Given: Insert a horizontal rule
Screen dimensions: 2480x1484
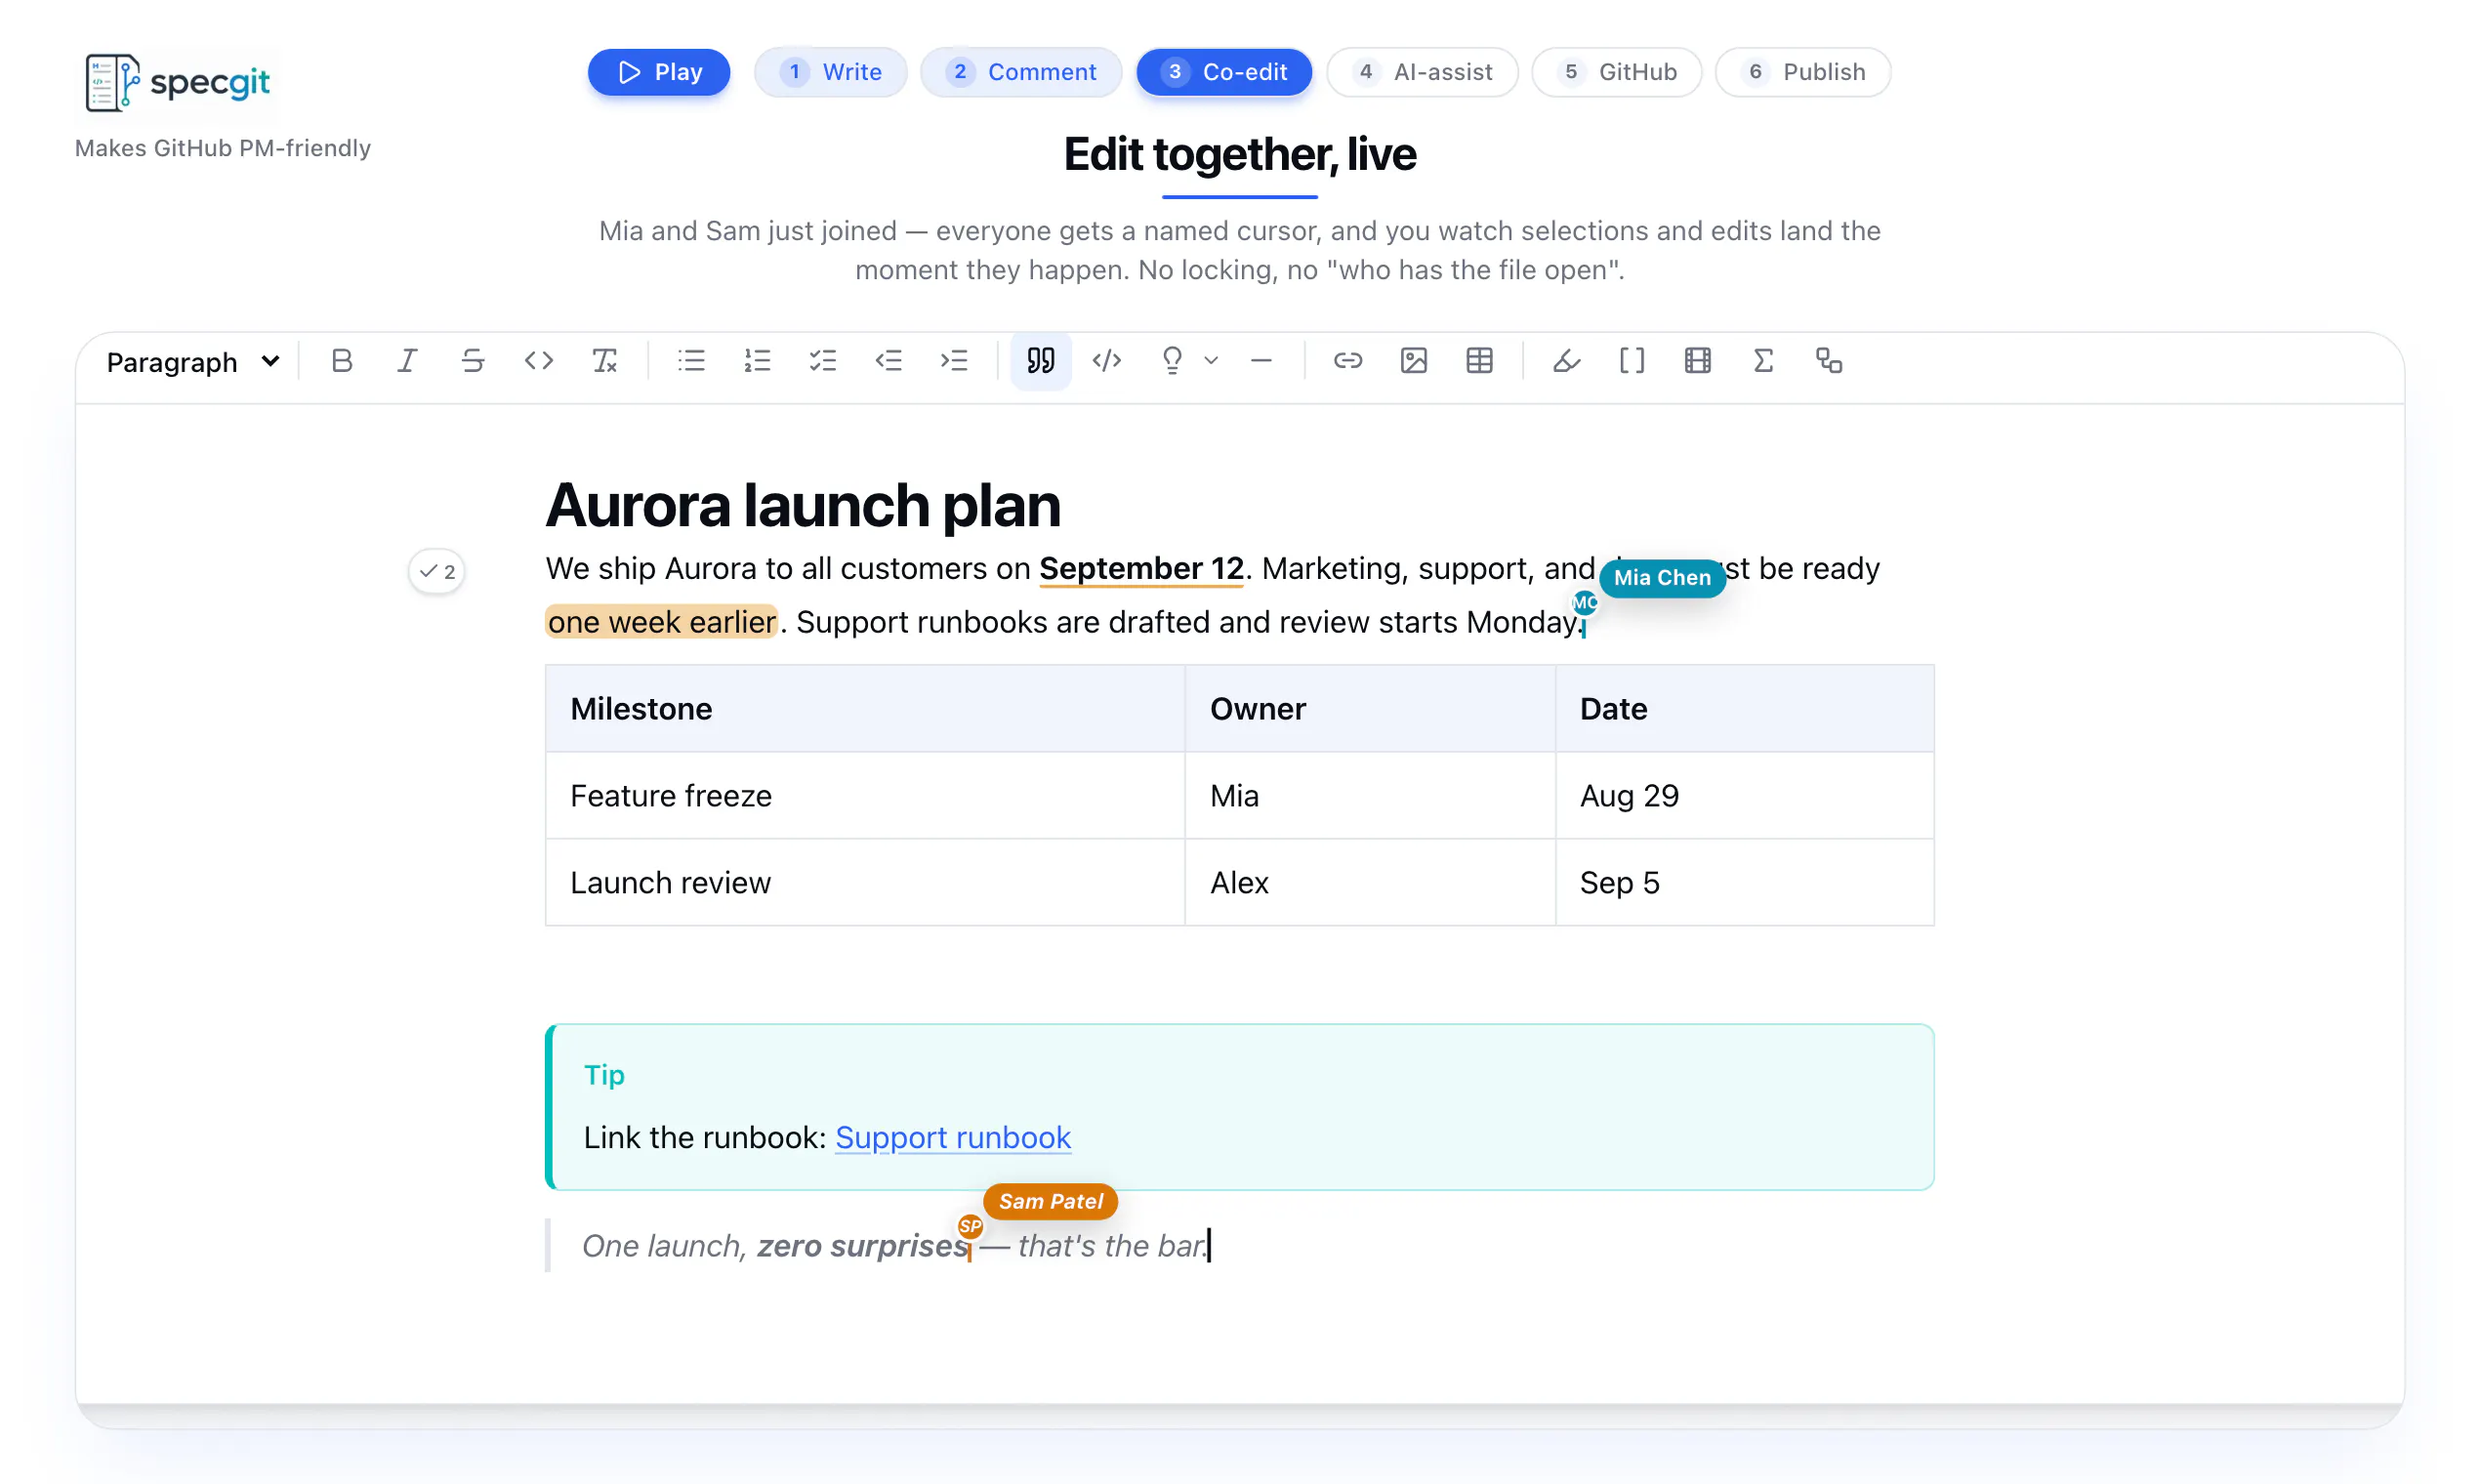Looking at the screenshot, I should [x=1261, y=361].
